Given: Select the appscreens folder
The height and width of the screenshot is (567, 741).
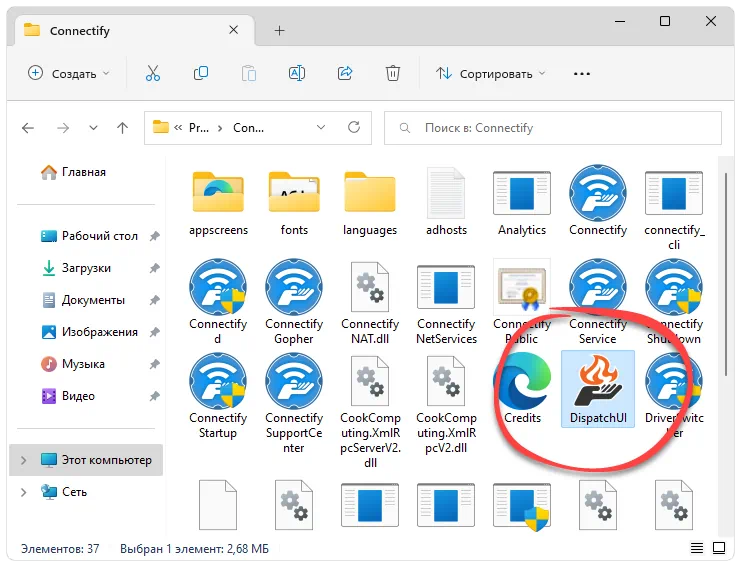Looking at the screenshot, I should tap(218, 203).
